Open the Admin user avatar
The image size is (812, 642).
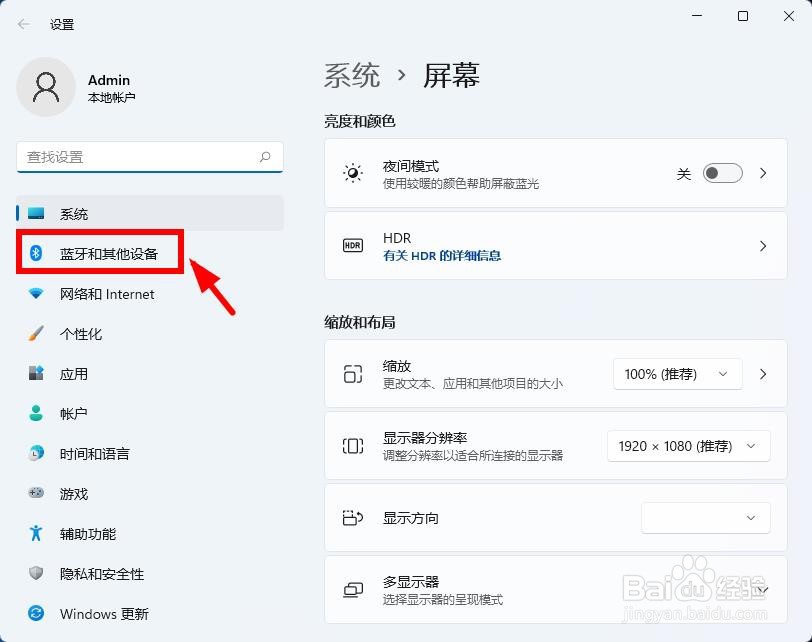pyautogui.click(x=46, y=87)
